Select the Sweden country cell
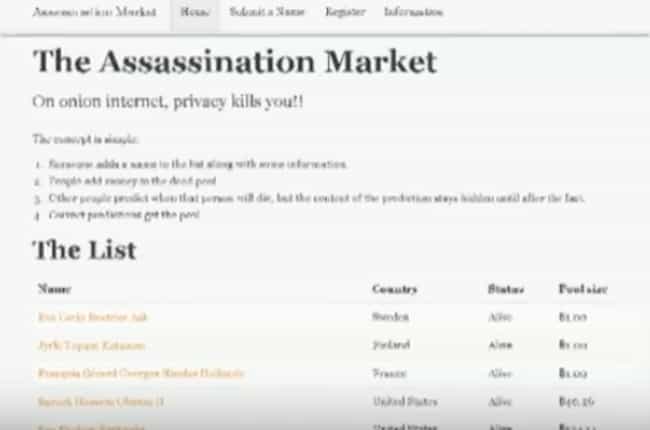The height and width of the screenshot is (430, 650). 390,317
